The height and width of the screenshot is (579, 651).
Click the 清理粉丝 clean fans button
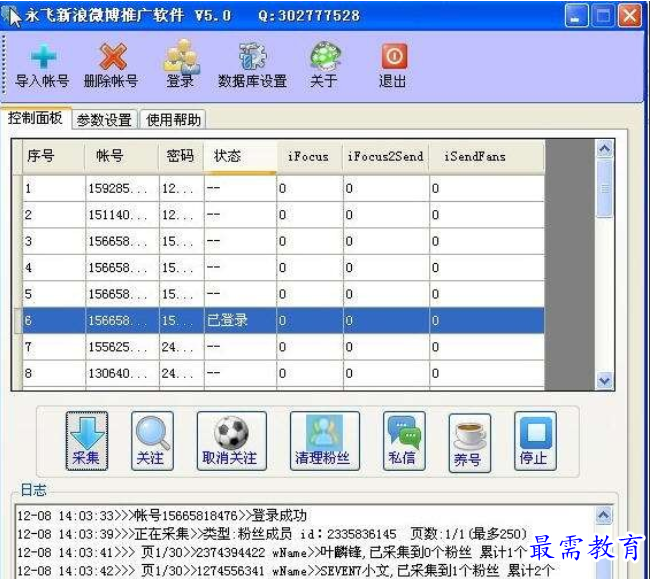click(x=325, y=441)
